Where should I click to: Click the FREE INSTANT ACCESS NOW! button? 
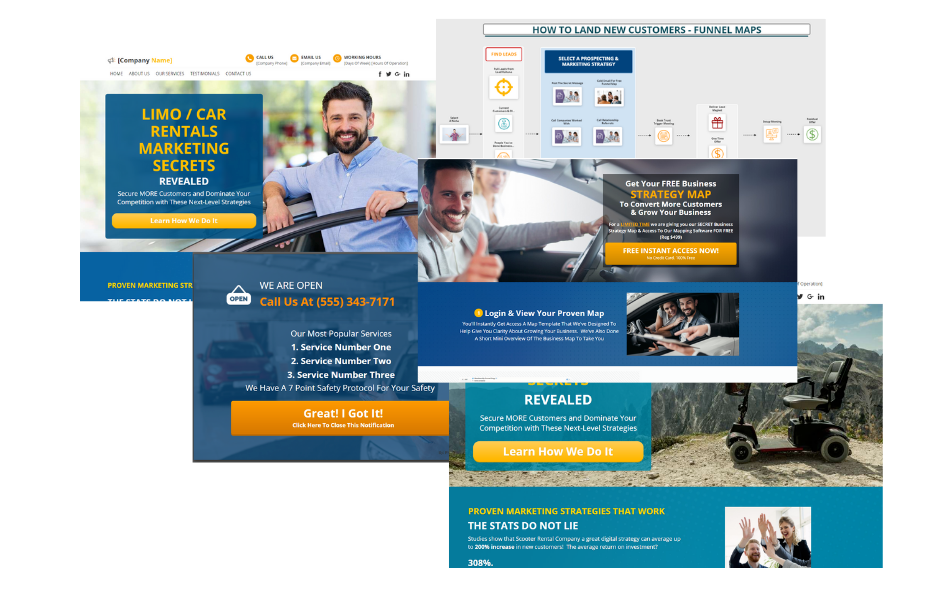(670, 253)
